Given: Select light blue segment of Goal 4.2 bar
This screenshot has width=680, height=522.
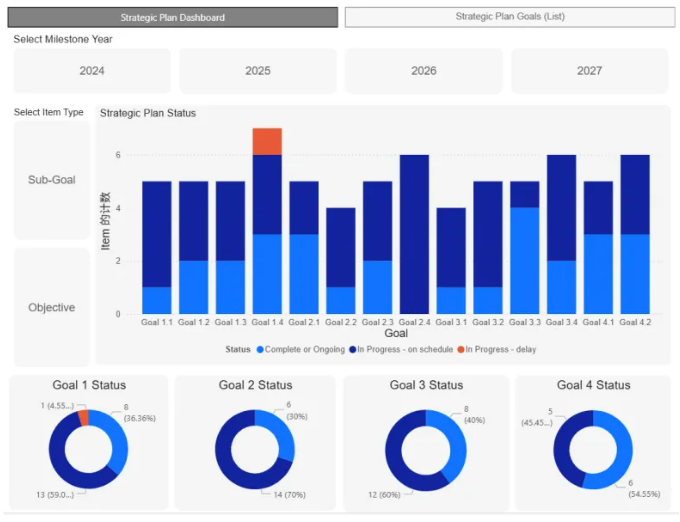Looking at the screenshot, I should (635, 273).
